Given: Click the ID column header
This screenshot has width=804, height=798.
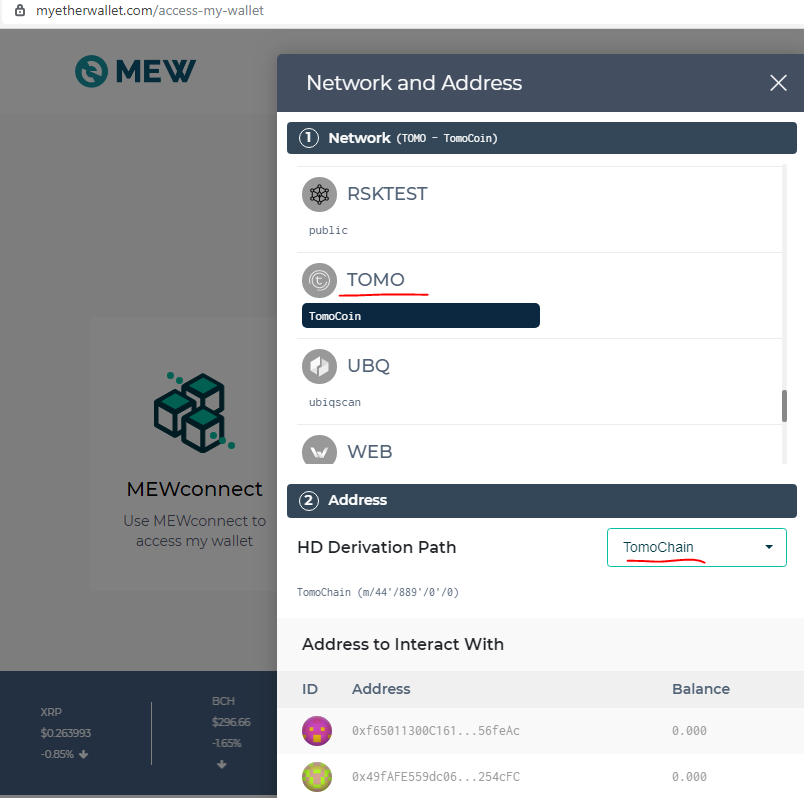Looking at the screenshot, I should click(x=310, y=689).
